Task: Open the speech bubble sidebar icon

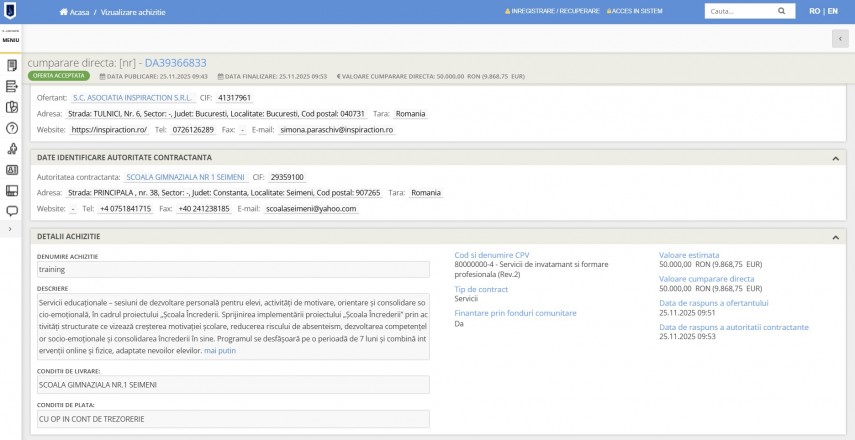Action: tap(12, 211)
